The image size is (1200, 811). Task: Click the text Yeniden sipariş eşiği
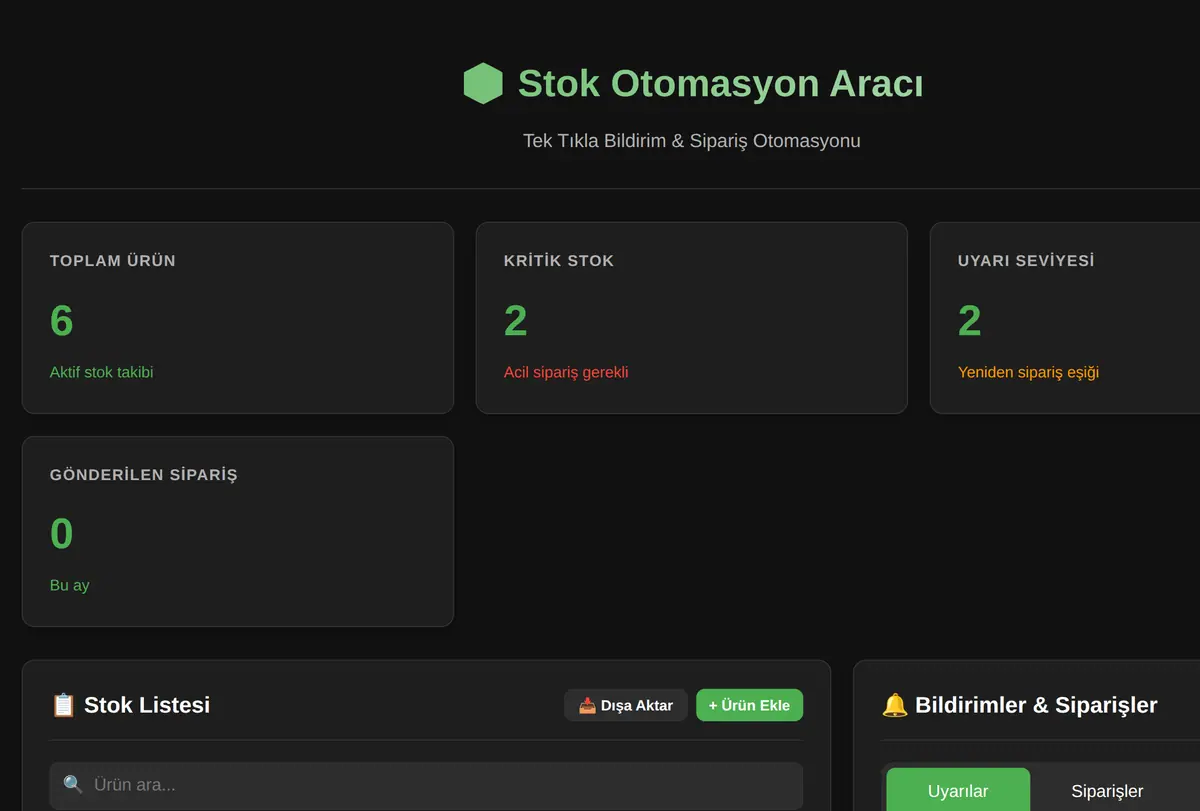(x=1028, y=372)
